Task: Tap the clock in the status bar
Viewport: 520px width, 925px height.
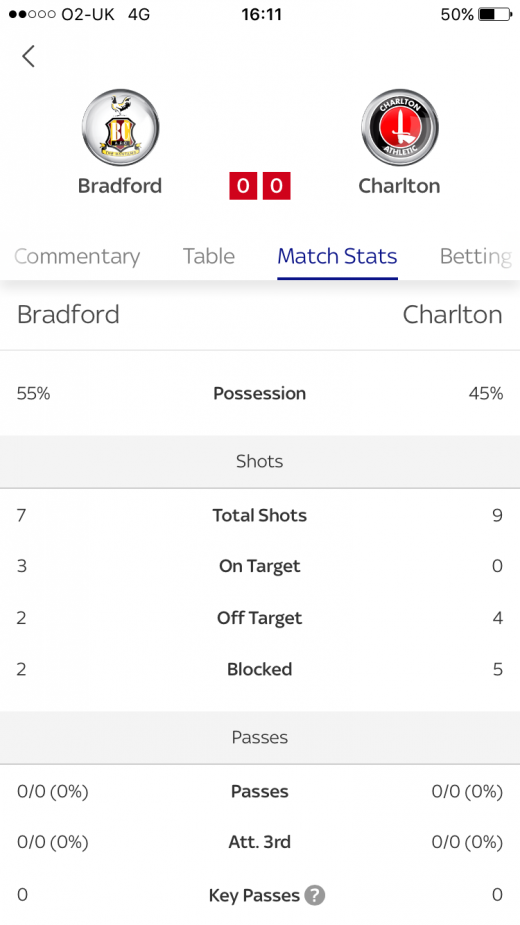Action: [x=261, y=14]
